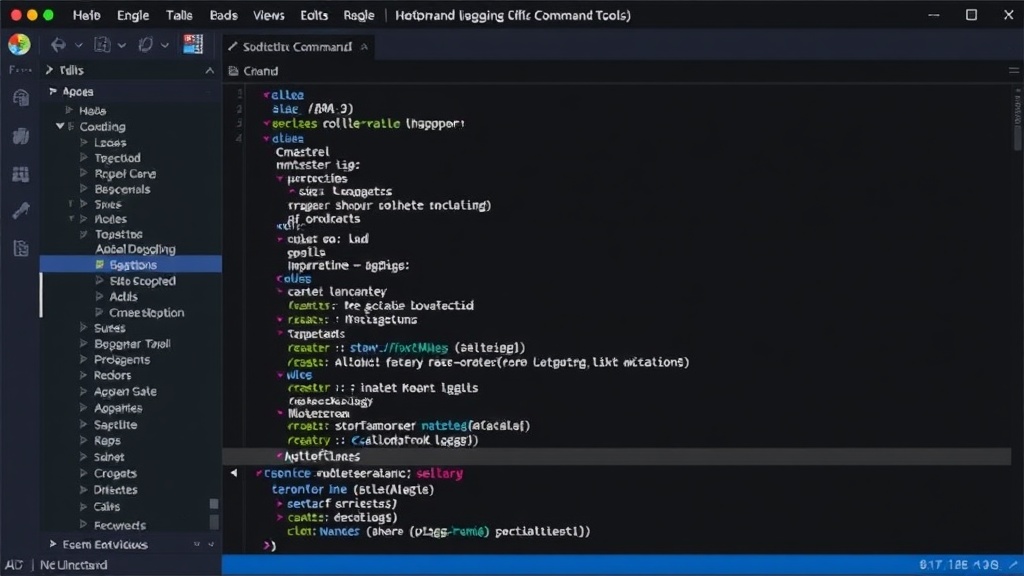
Task: Open the Engle menu
Action: 133,15
